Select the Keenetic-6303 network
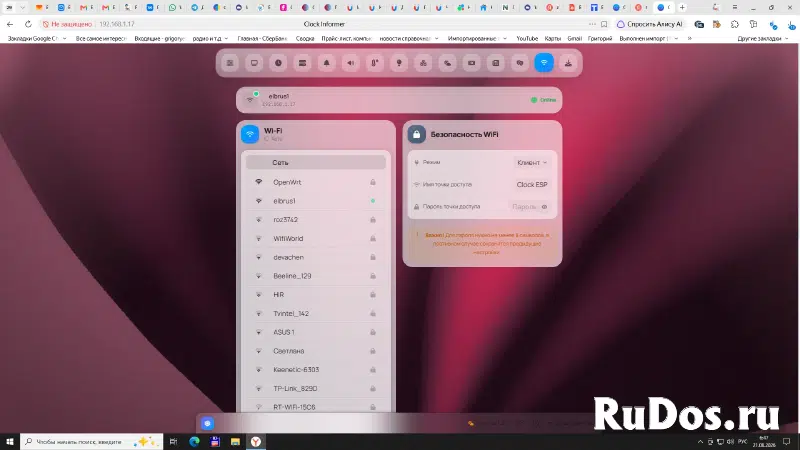Image resolution: width=800 pixels, height=450 pixels. coord(316,369)
